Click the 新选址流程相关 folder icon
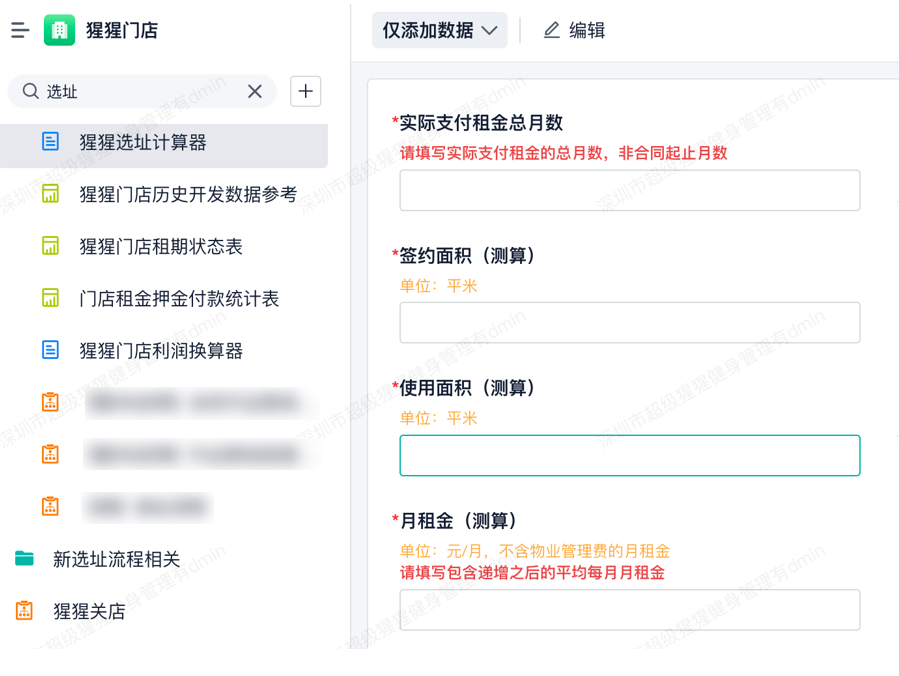Image resolution: width=899 pixels, height=676 pixels. pyautogui.click(x=25, y=558)
